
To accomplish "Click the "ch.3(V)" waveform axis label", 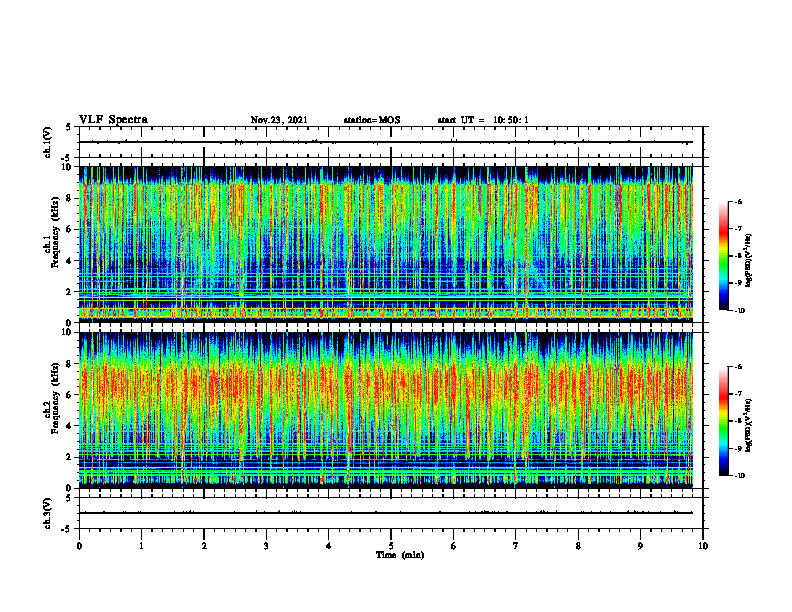I will tap(48, 513).
